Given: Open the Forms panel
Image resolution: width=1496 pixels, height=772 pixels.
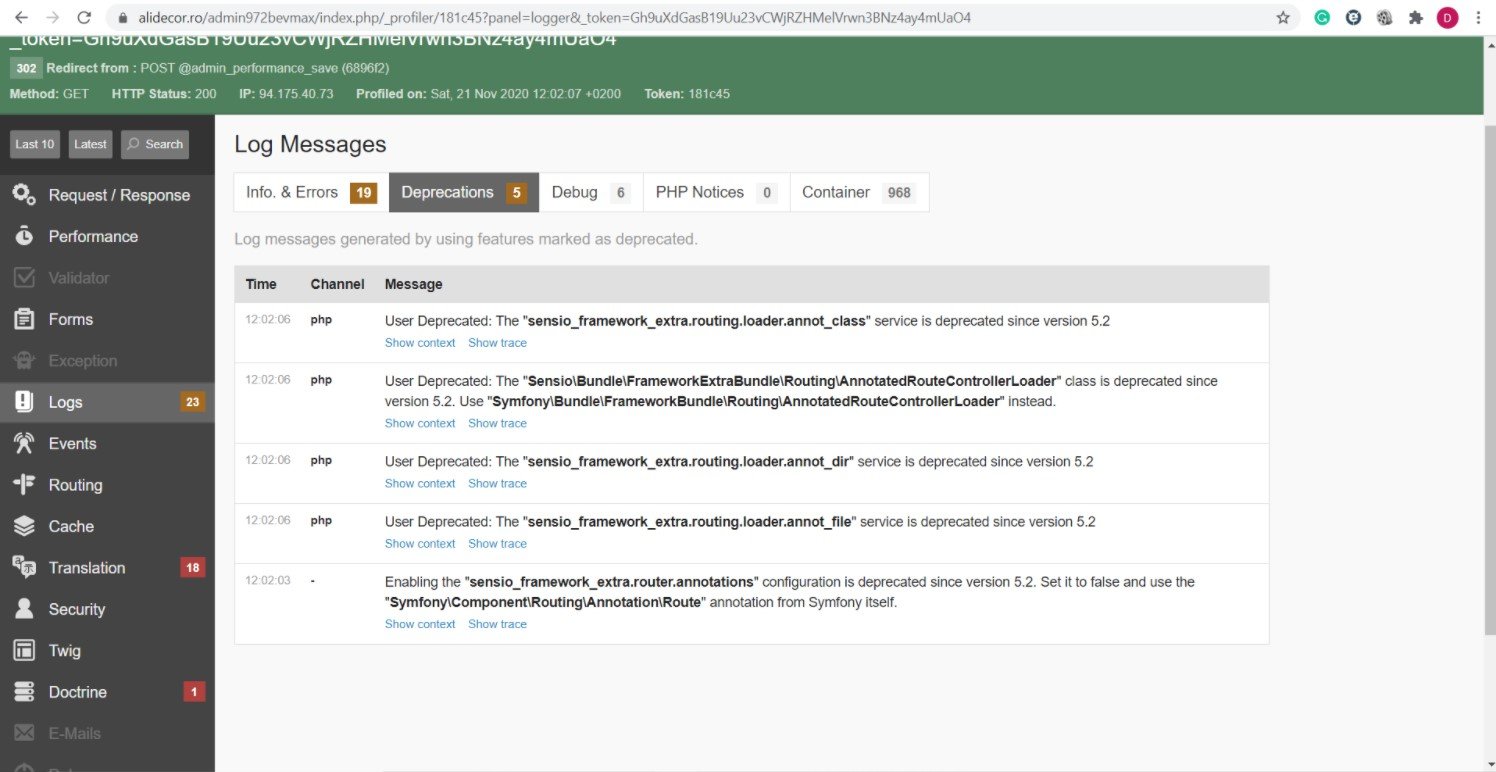Looking at the screenshot, I should click(107, 319).
